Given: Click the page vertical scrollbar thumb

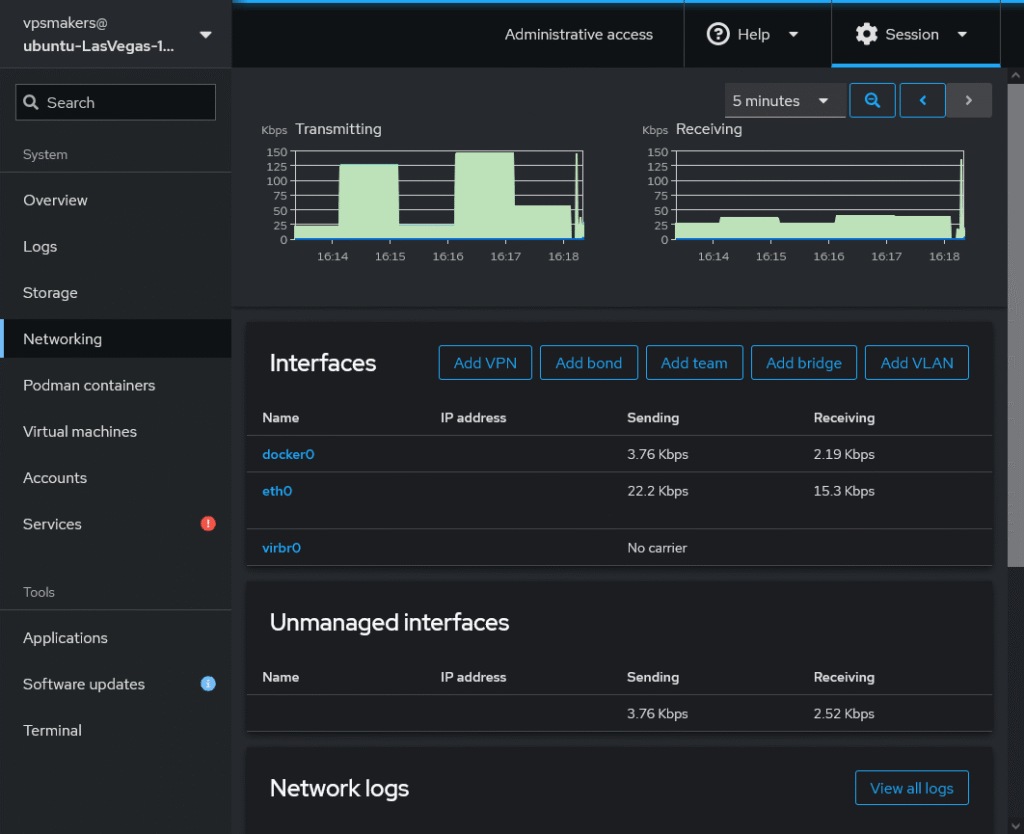Looking at the screenshot, I should (x=1016, y=325).
